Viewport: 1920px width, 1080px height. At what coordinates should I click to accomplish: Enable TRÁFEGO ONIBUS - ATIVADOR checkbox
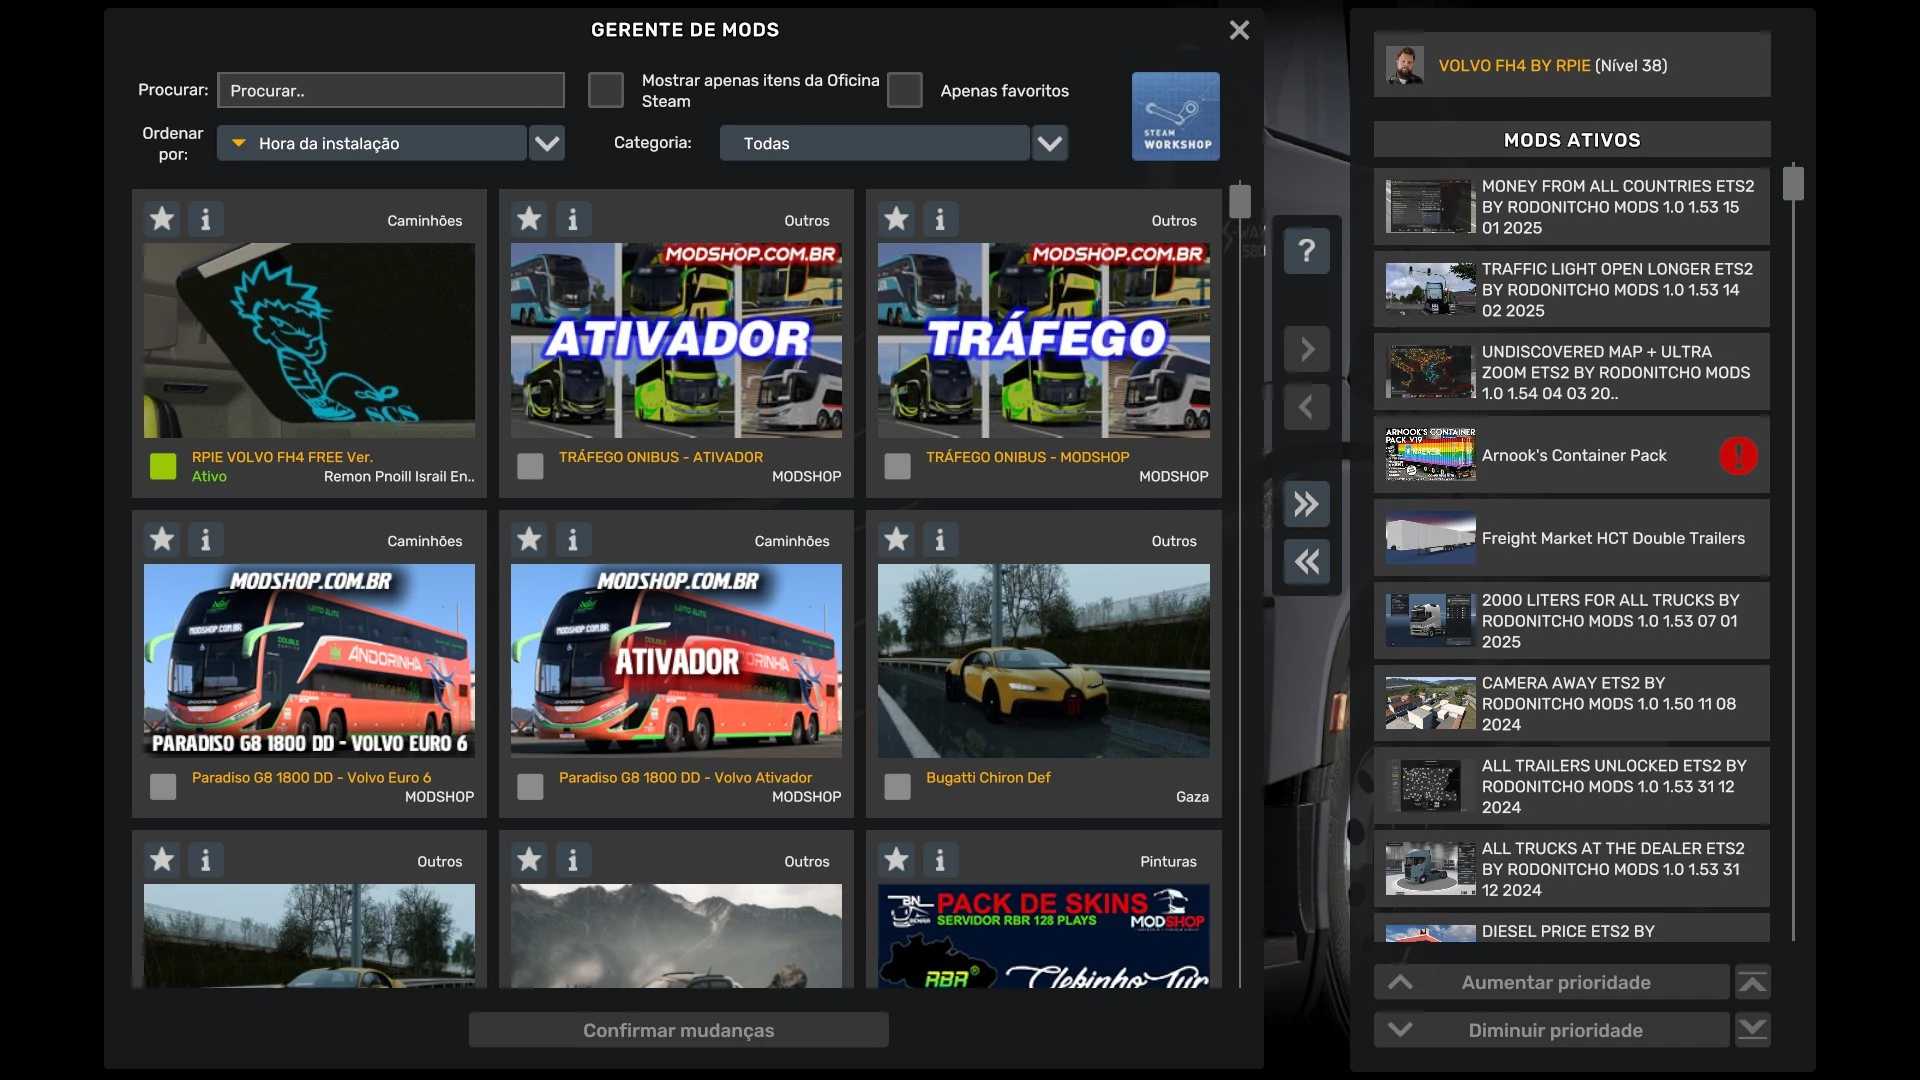point(530,466)
